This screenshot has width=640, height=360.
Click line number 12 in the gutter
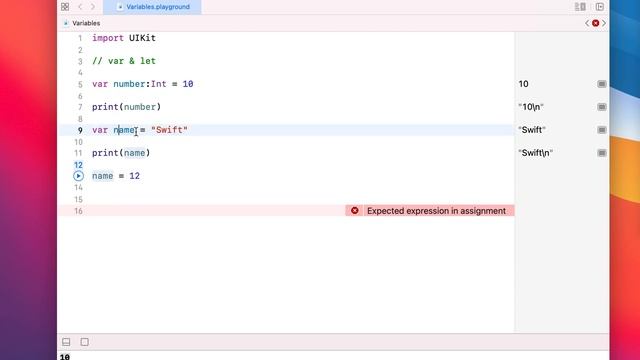tap(78, 165)
